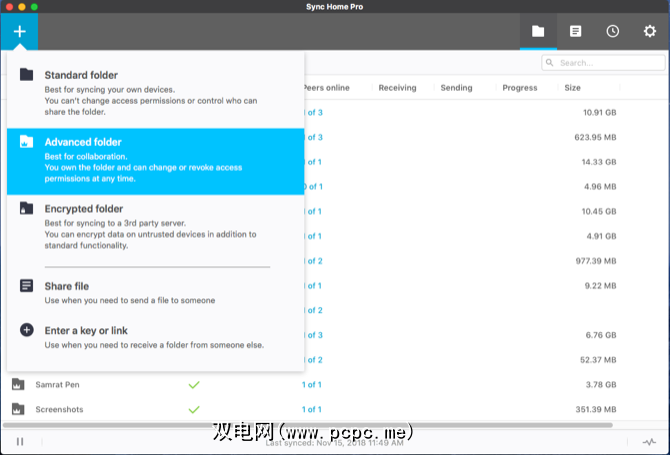
Task: Open the clock schedule icon
Action: click(x=612, y=31)
